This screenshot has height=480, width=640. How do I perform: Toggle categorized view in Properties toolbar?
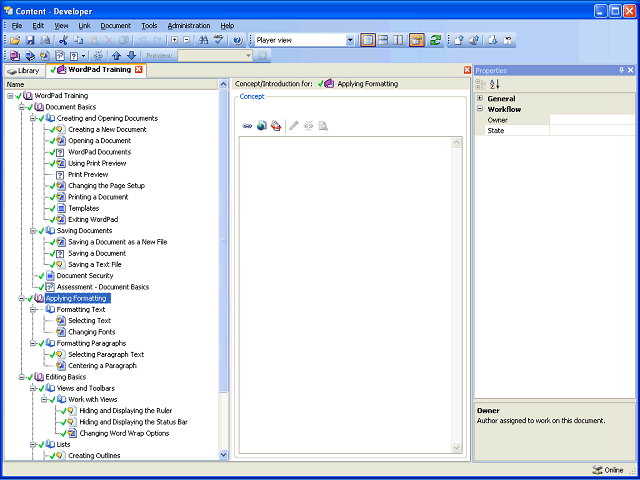pos(480,84)
